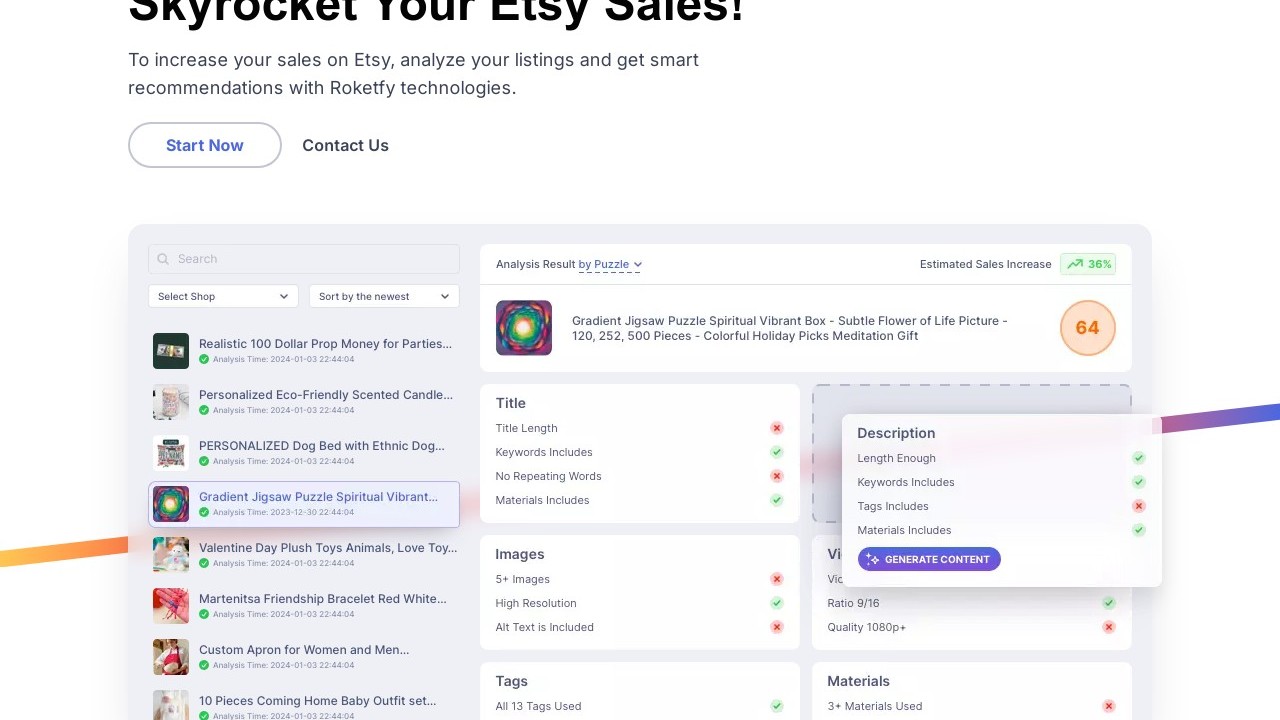Click the search magnifier icon
1280x720 pixels.
[163, 259]
